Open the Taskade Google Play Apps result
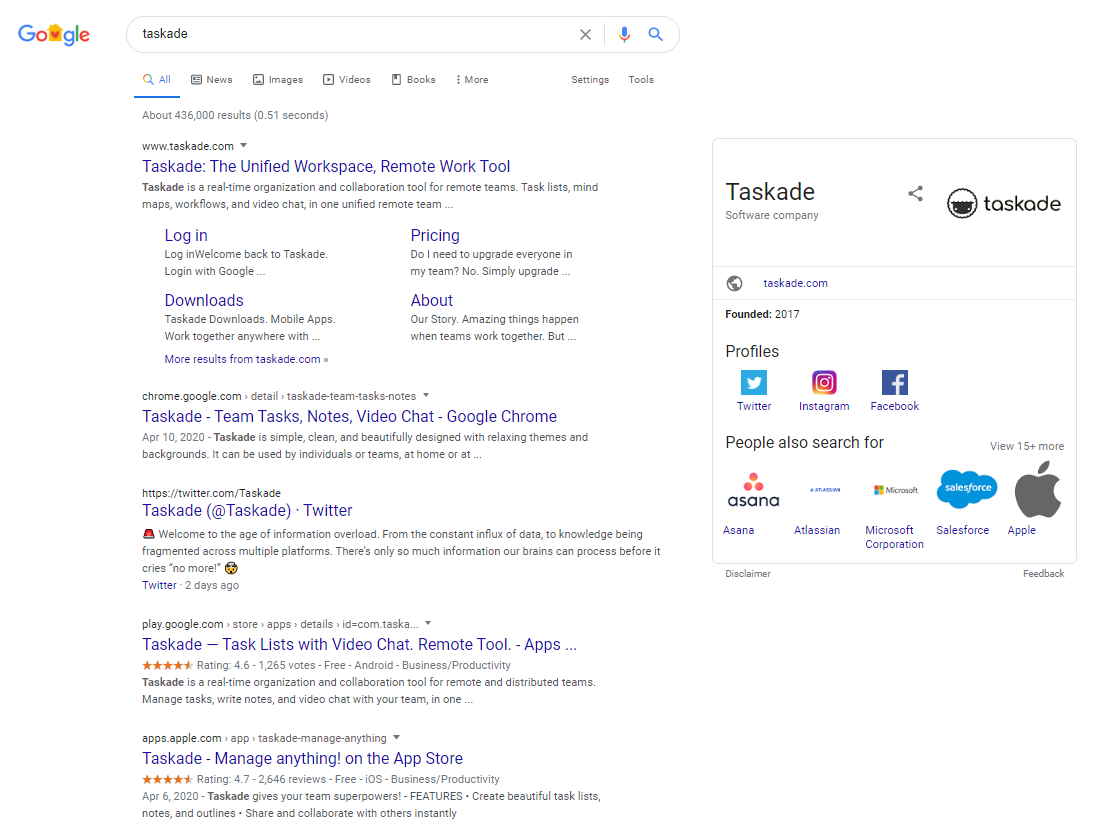 (x=359, y=644)
